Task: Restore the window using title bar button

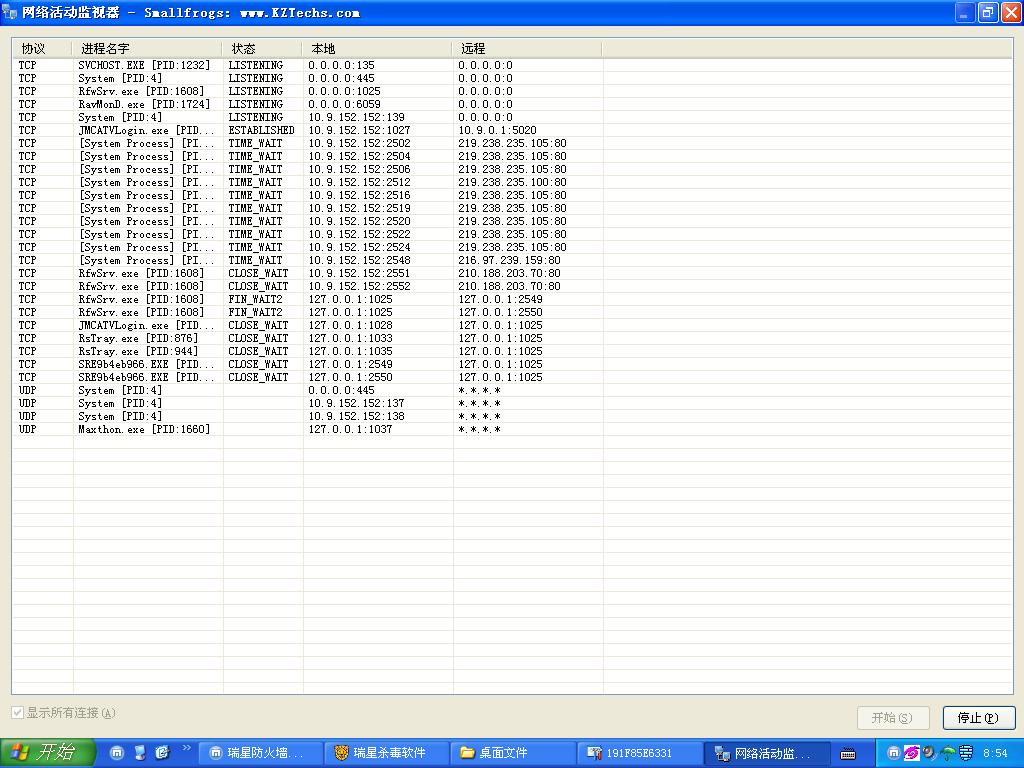Action: coord(987,12)
